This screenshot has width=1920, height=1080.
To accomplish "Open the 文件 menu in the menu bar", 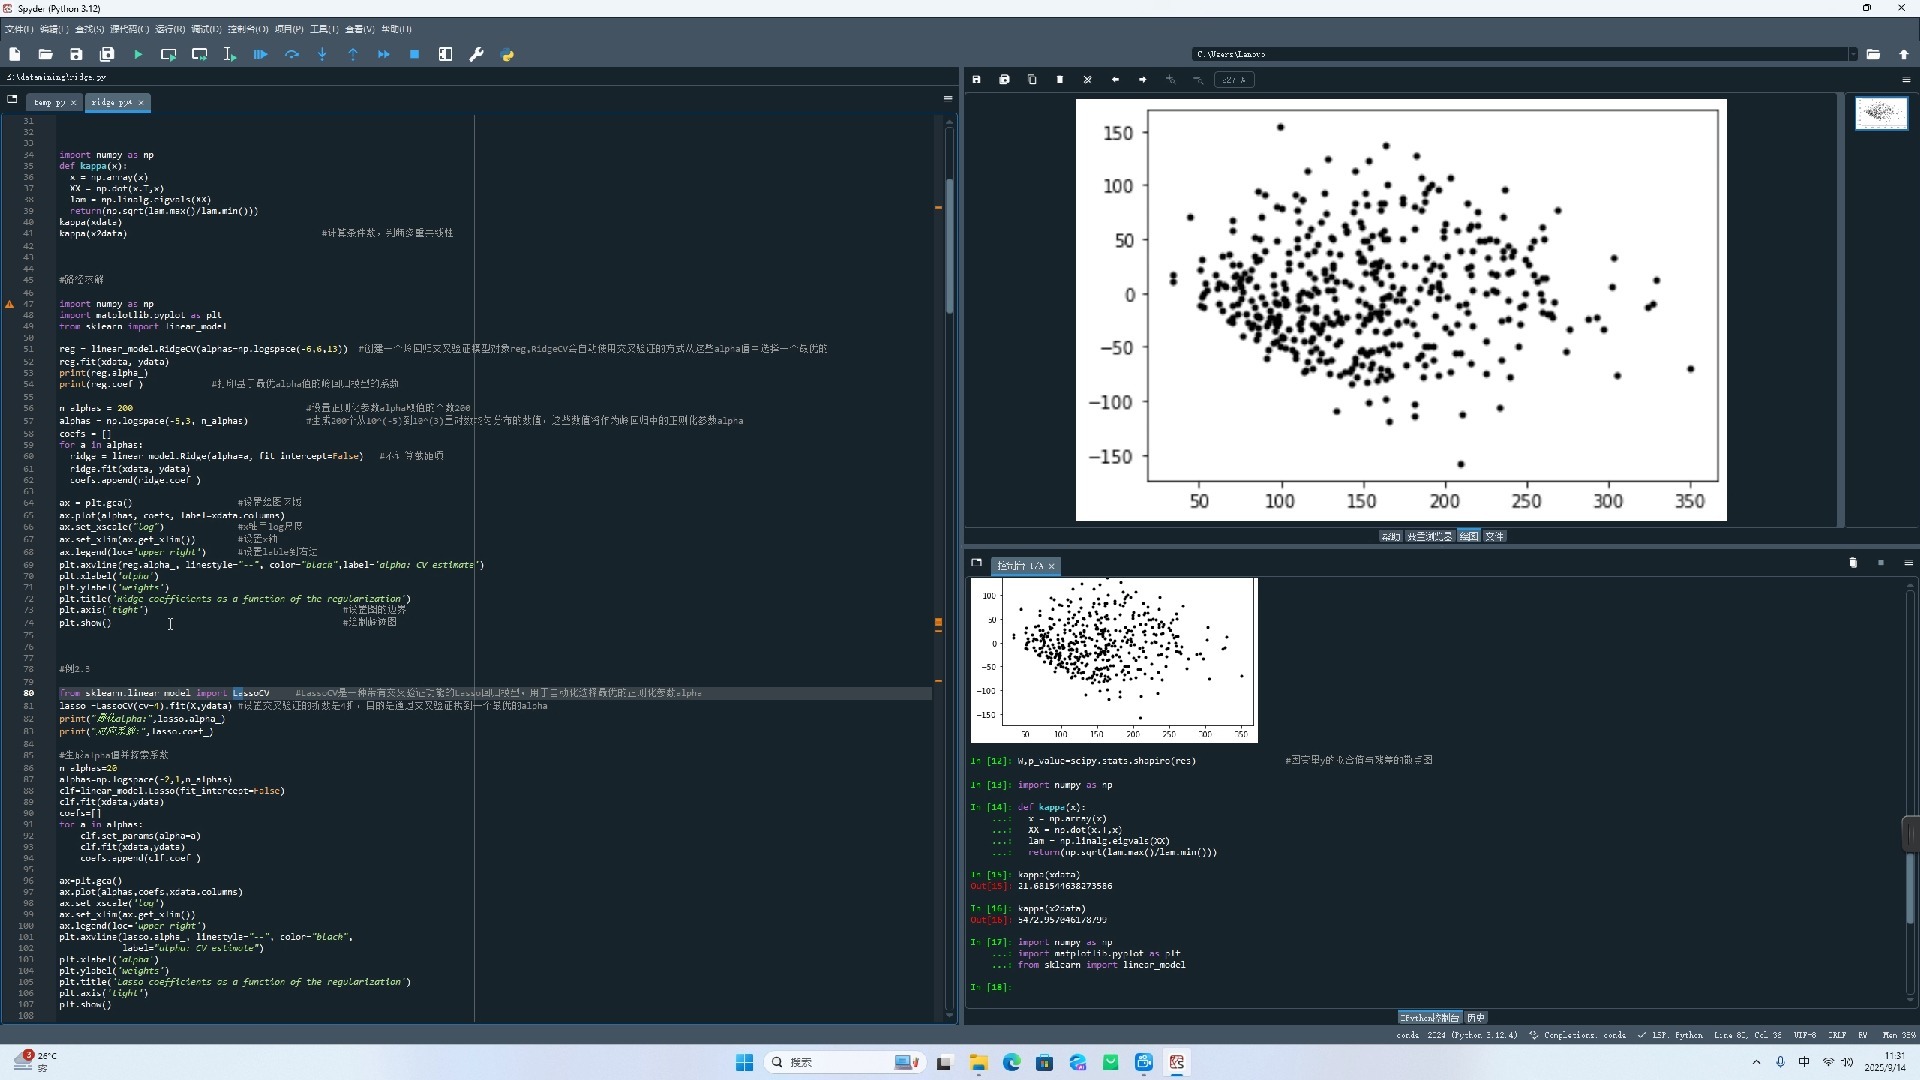I will pyautogui.click(x=19, y=29).
